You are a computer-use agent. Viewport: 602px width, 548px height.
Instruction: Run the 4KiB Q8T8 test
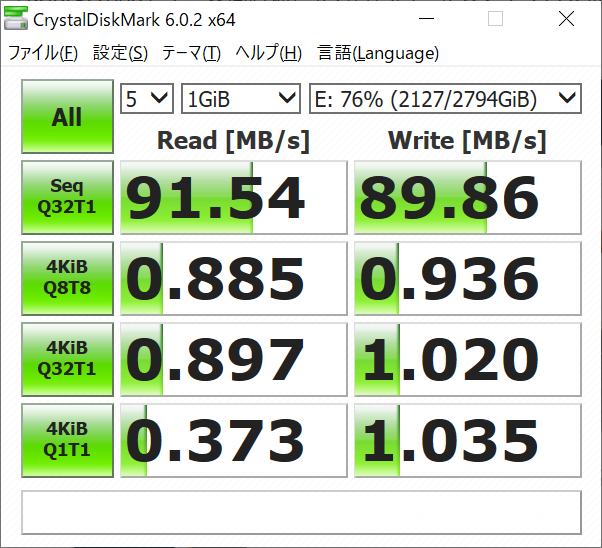coord(67,278)
